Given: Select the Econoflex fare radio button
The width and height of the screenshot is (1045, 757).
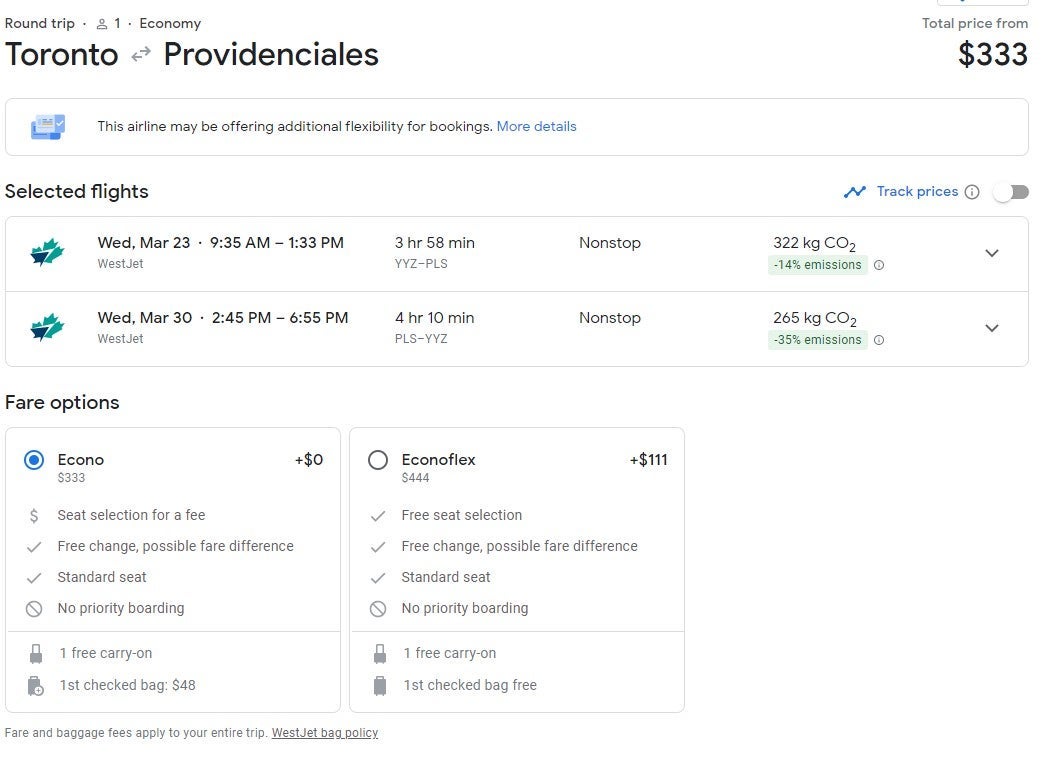Looking at the screenshot, I should pos(378,460).
